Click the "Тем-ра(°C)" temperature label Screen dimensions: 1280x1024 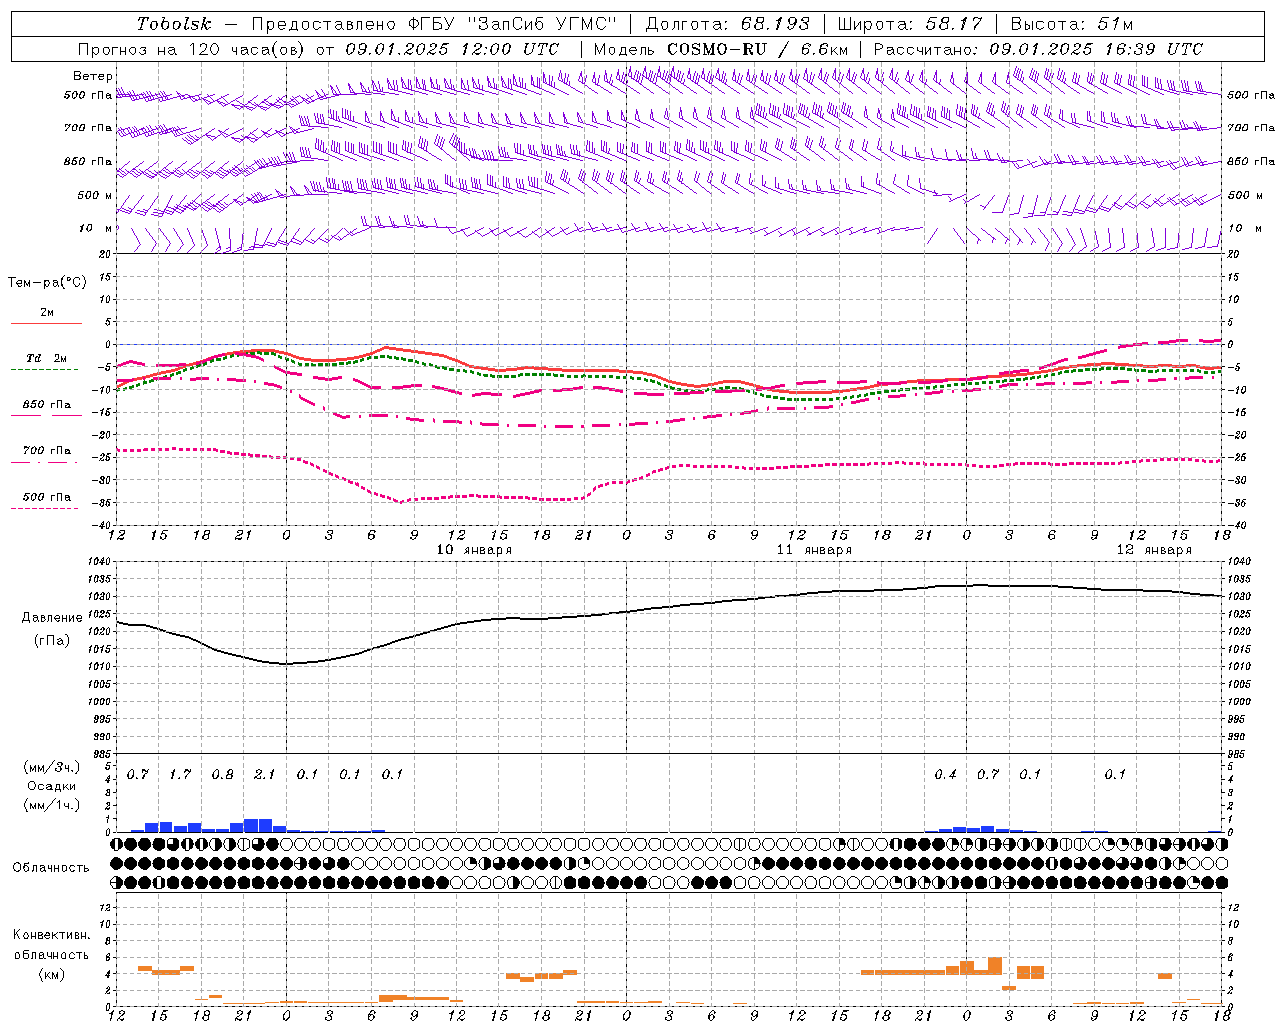pyautogui.click(x=47, y=283)
